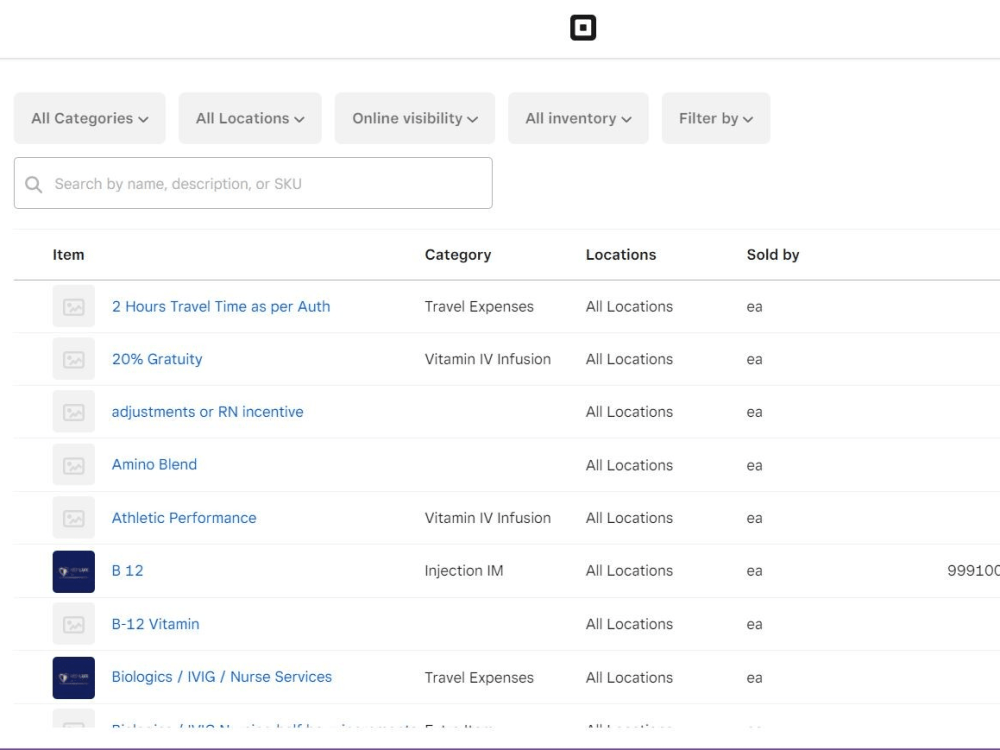This screenshot has height=750, width=1000.
Task: Open the 2 Hours Travel Time as per Auth item
Action: pyautogui.click(x=221, y=307)
